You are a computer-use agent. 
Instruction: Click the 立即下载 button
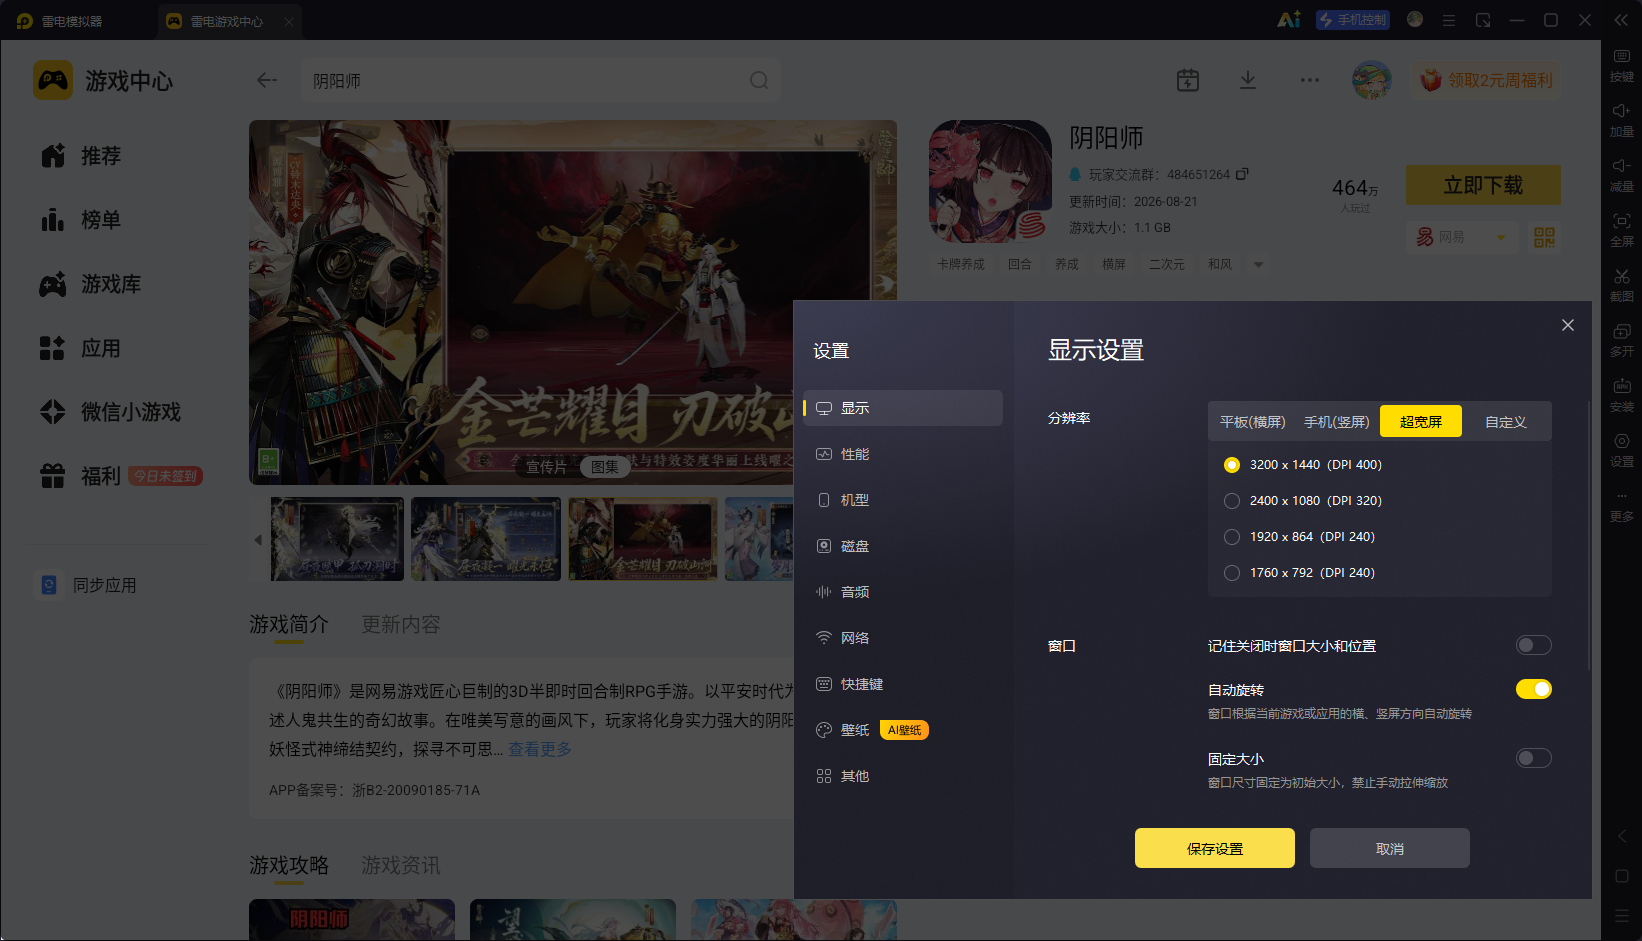click(1483, 185)
